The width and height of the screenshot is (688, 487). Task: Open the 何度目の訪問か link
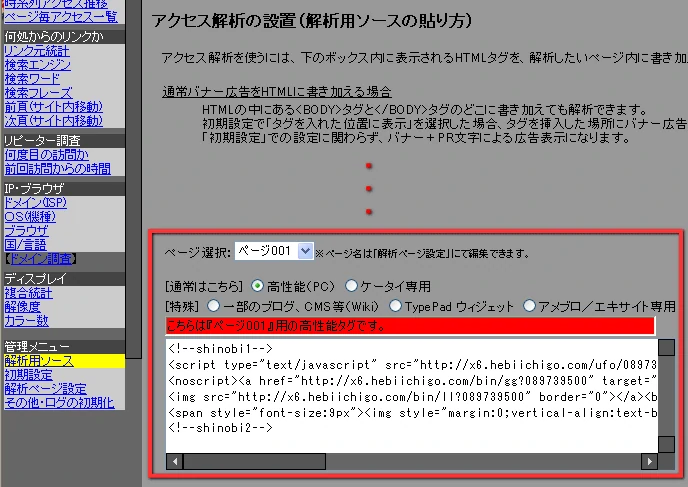coord(46,155)
